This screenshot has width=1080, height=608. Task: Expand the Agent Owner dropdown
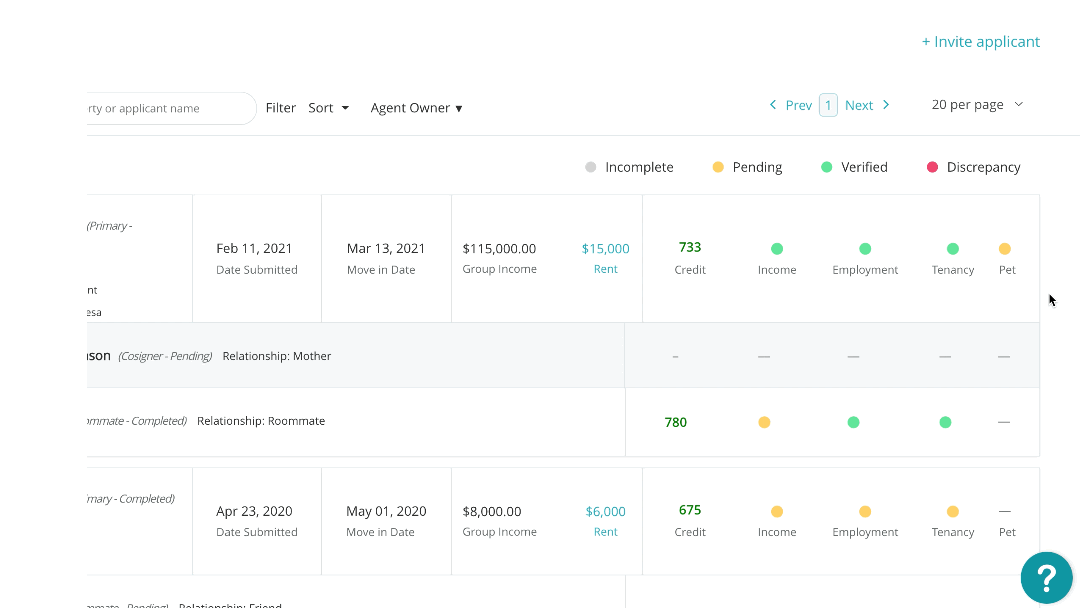point(416,108)
